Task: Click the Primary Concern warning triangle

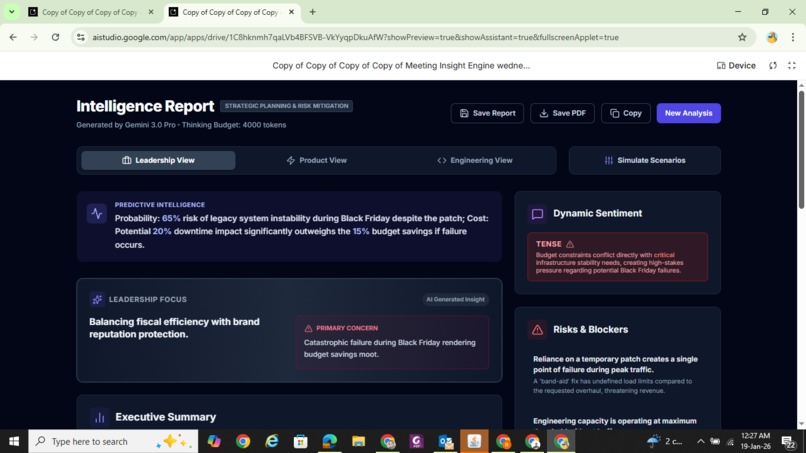Action: [x=308, y=328]
